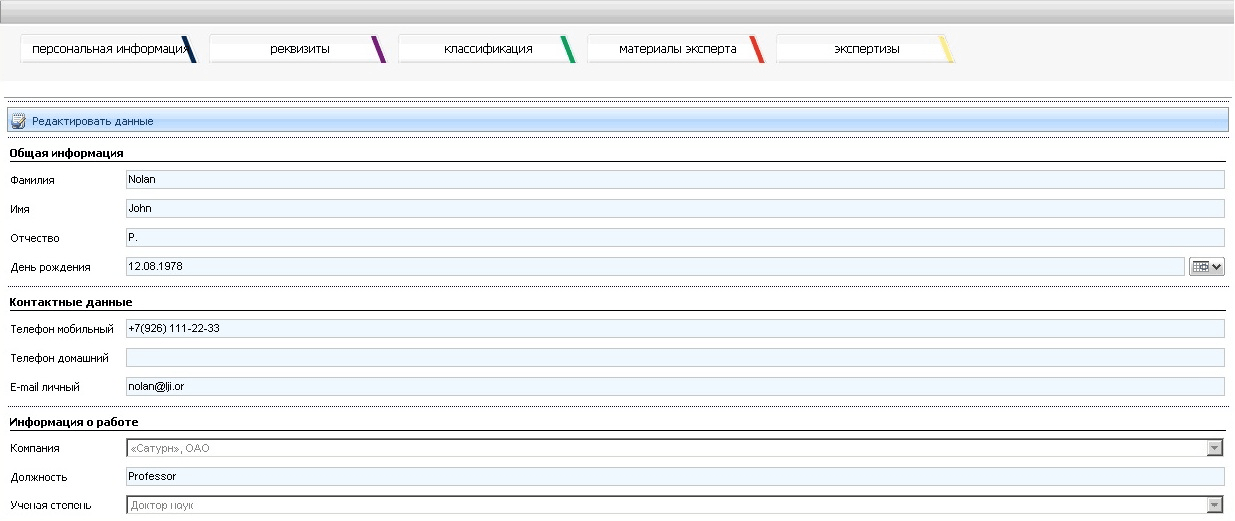Focus the Отчество field
1235x521 pixels.
pyautogui.click(x=675, y=238)
